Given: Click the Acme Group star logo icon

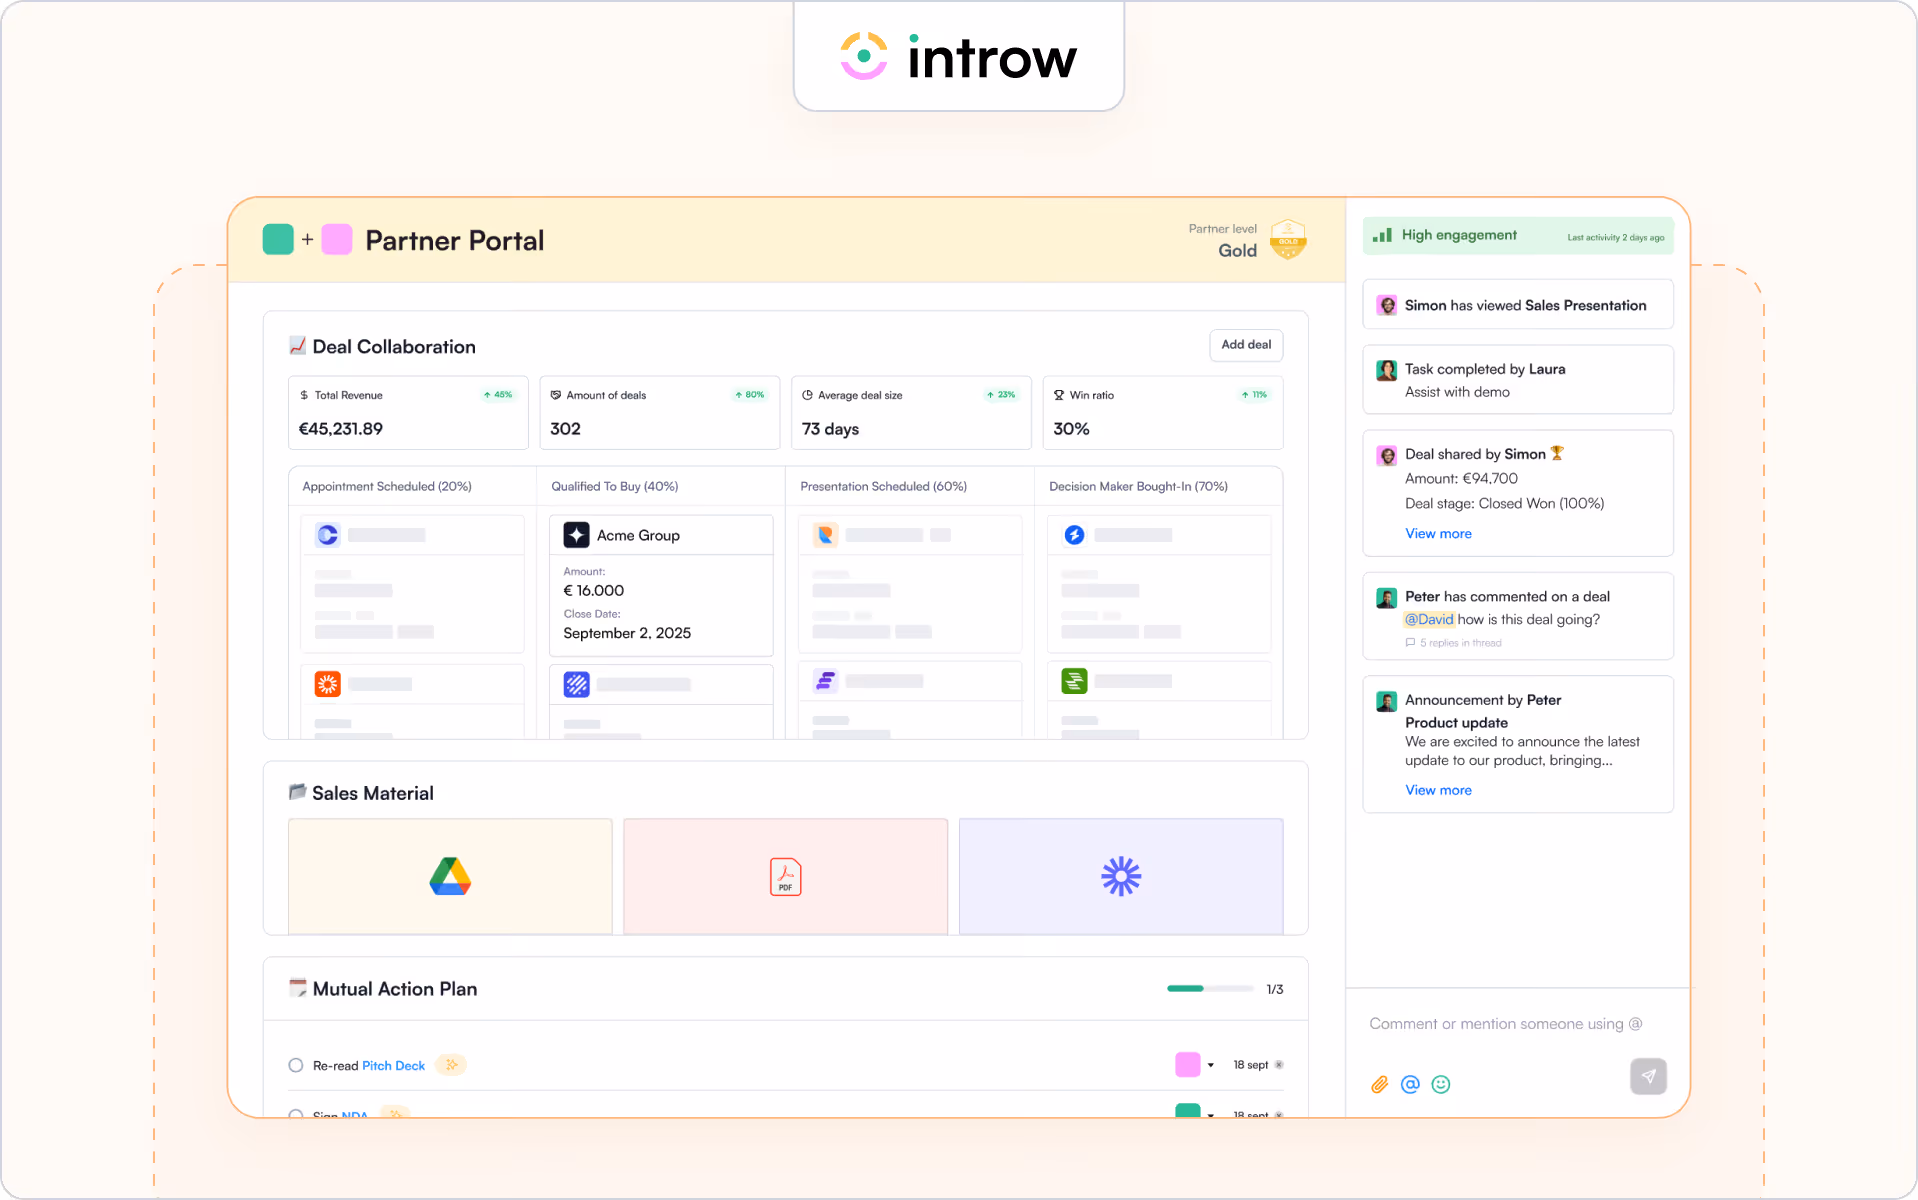Looking at the screenshot, I should tap(576, 535).
